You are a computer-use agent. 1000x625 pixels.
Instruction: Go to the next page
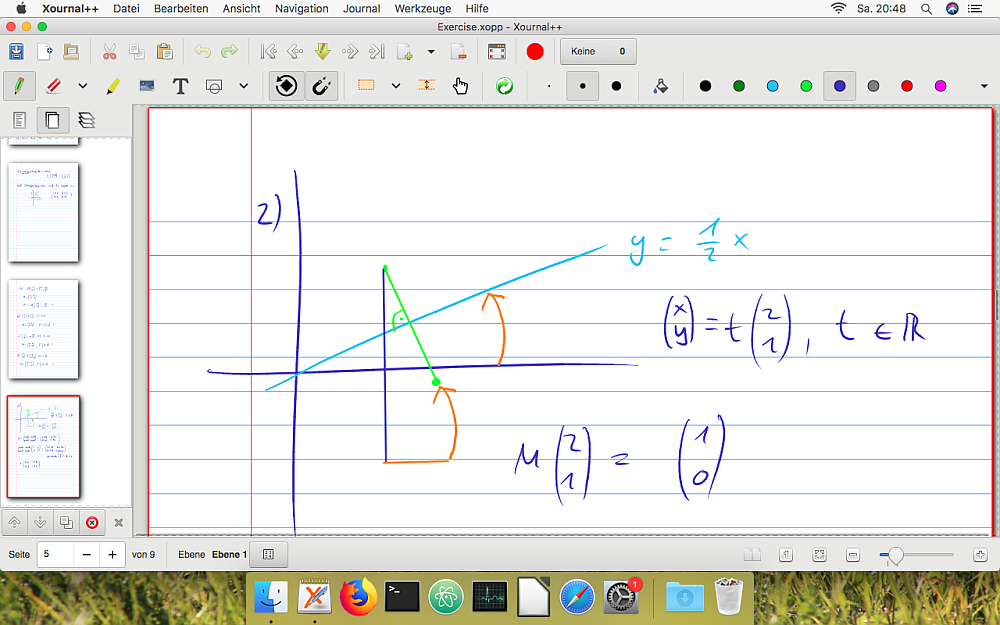click(x=350, y=52)
